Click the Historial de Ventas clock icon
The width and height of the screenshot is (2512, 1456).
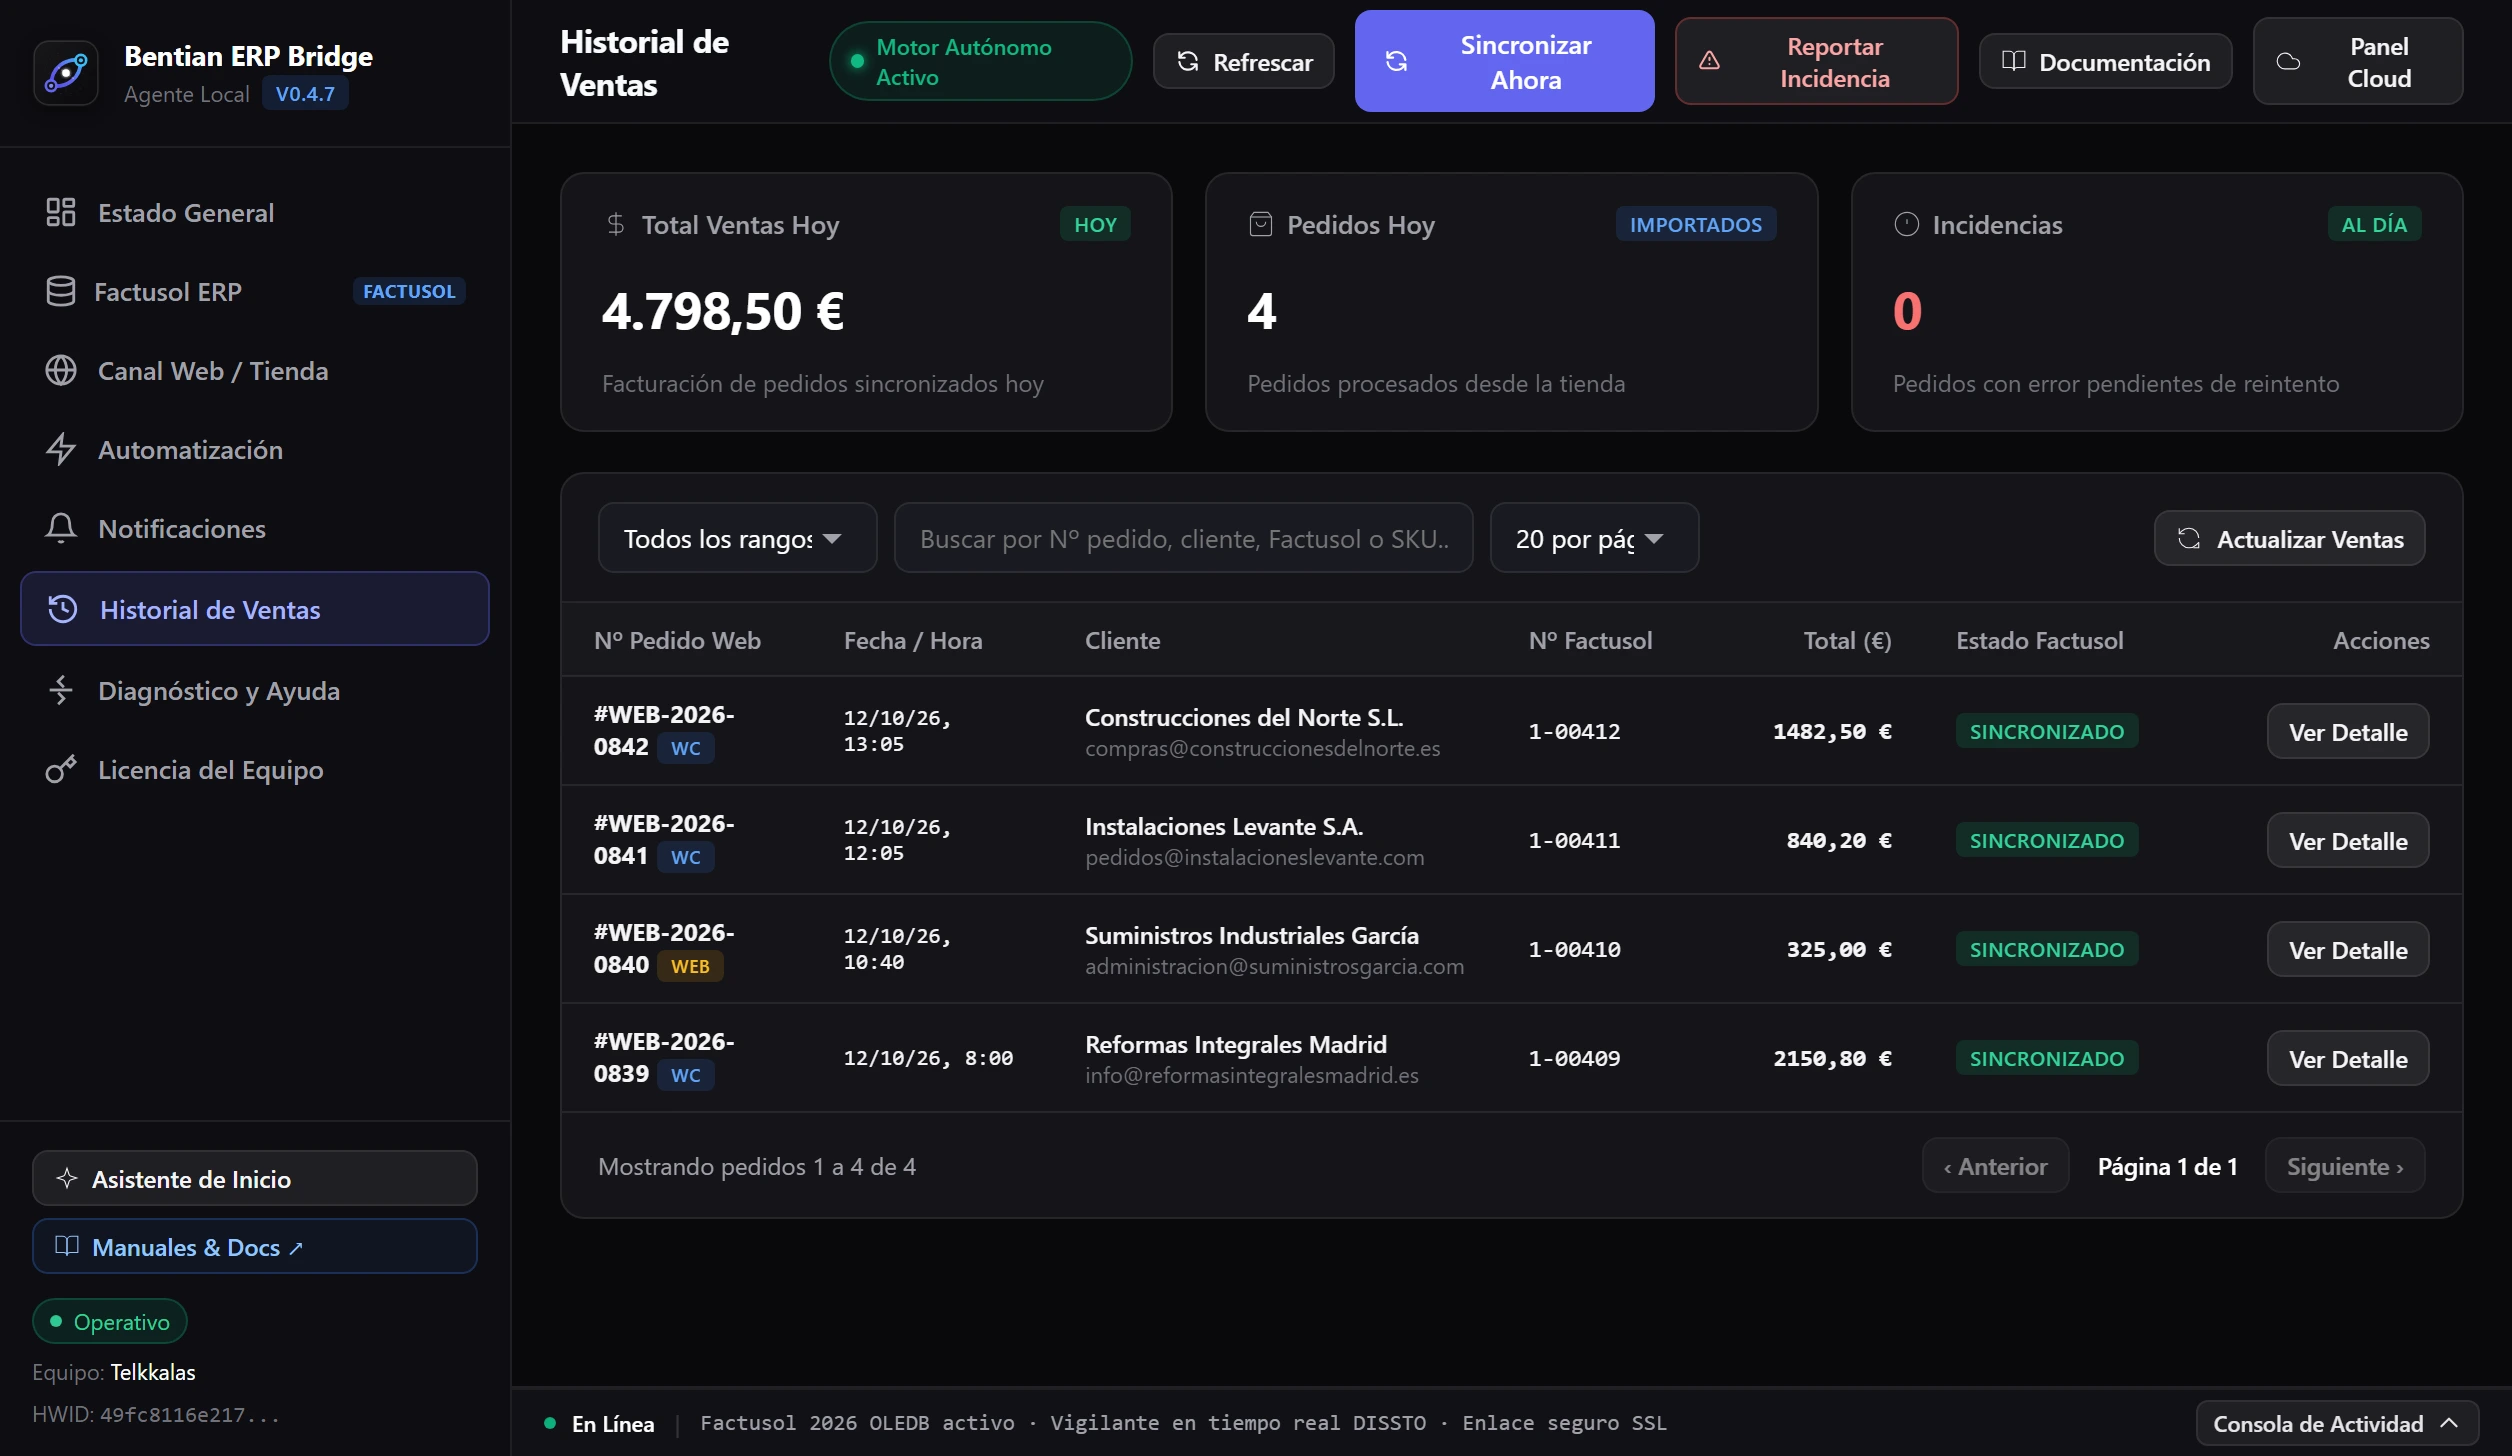click(63, 609)
